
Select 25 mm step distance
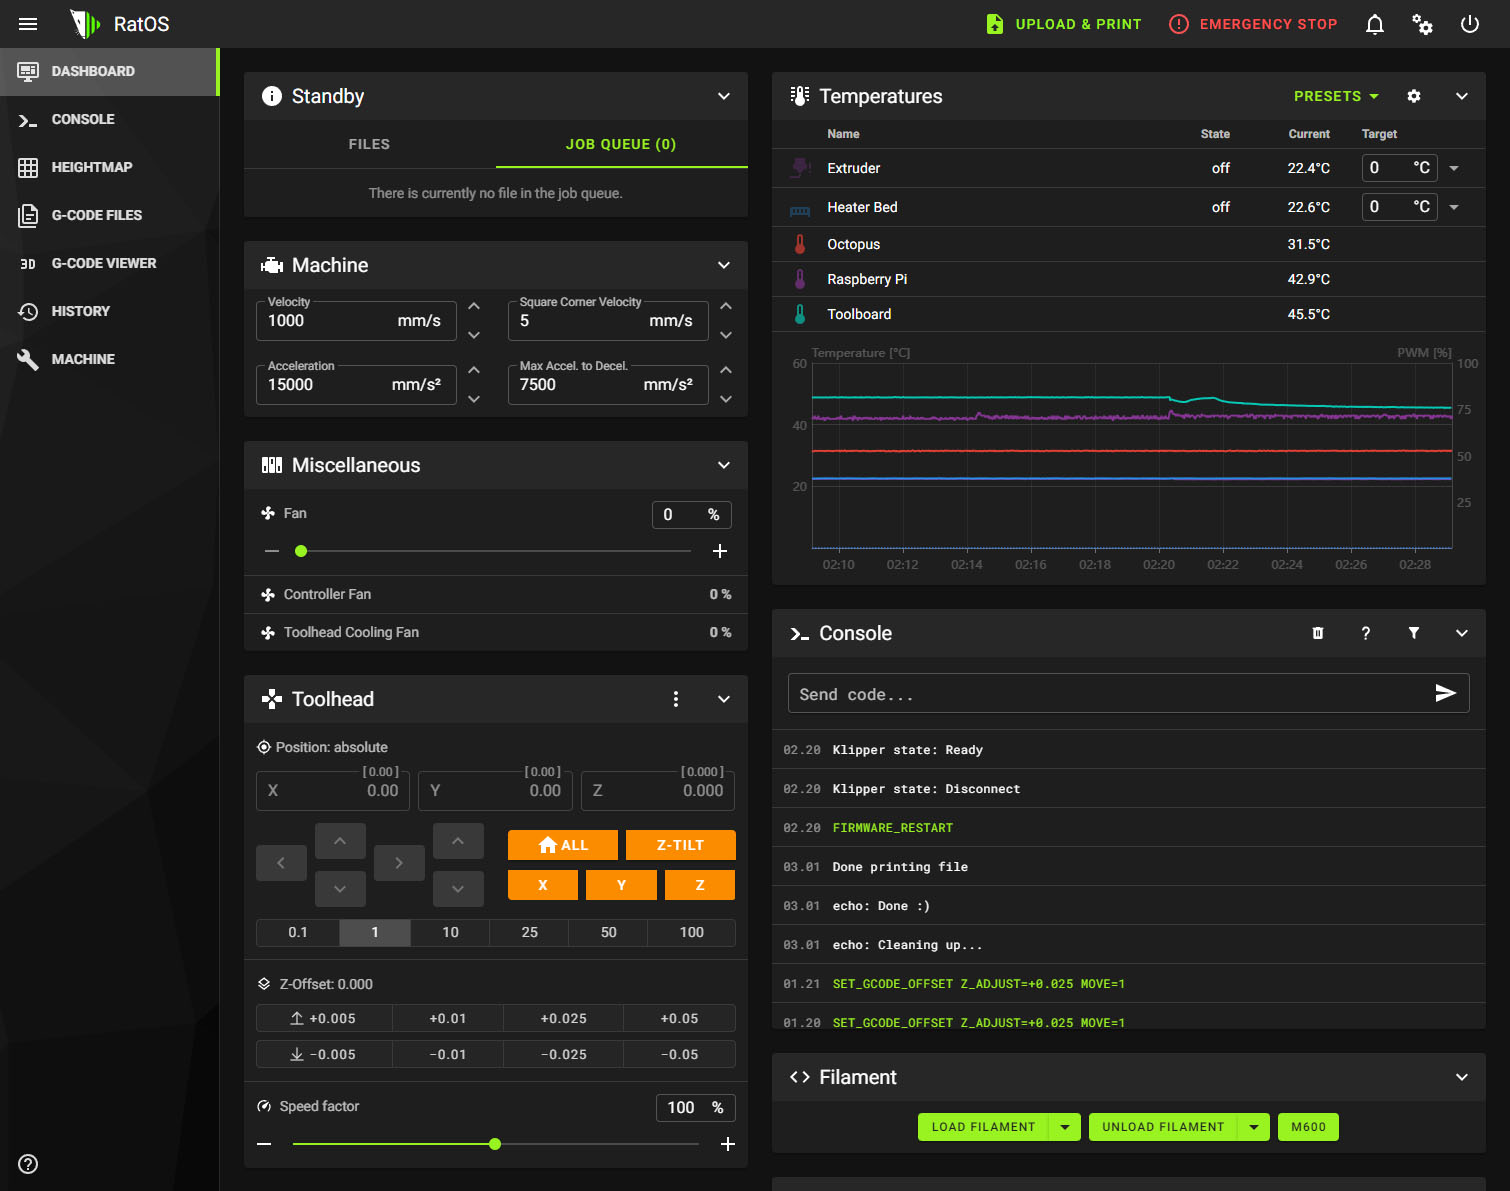[530, 932]
